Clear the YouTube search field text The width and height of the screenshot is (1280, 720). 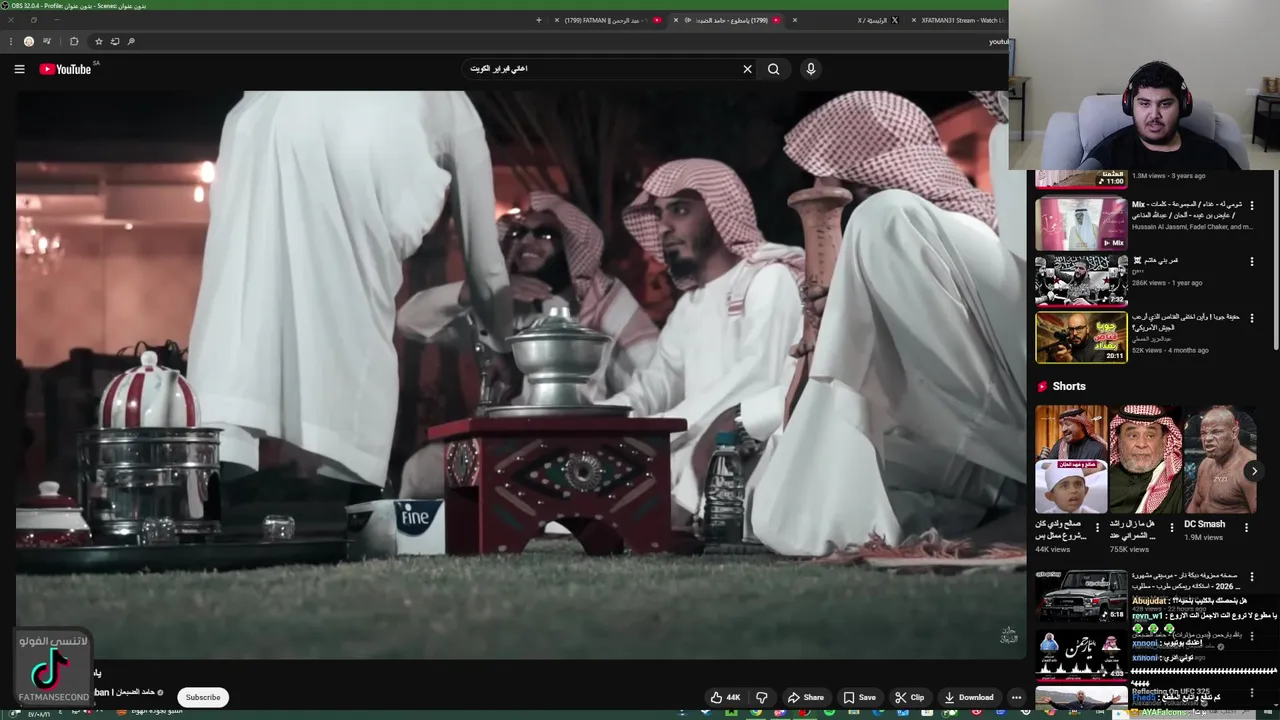coord(747,69)
